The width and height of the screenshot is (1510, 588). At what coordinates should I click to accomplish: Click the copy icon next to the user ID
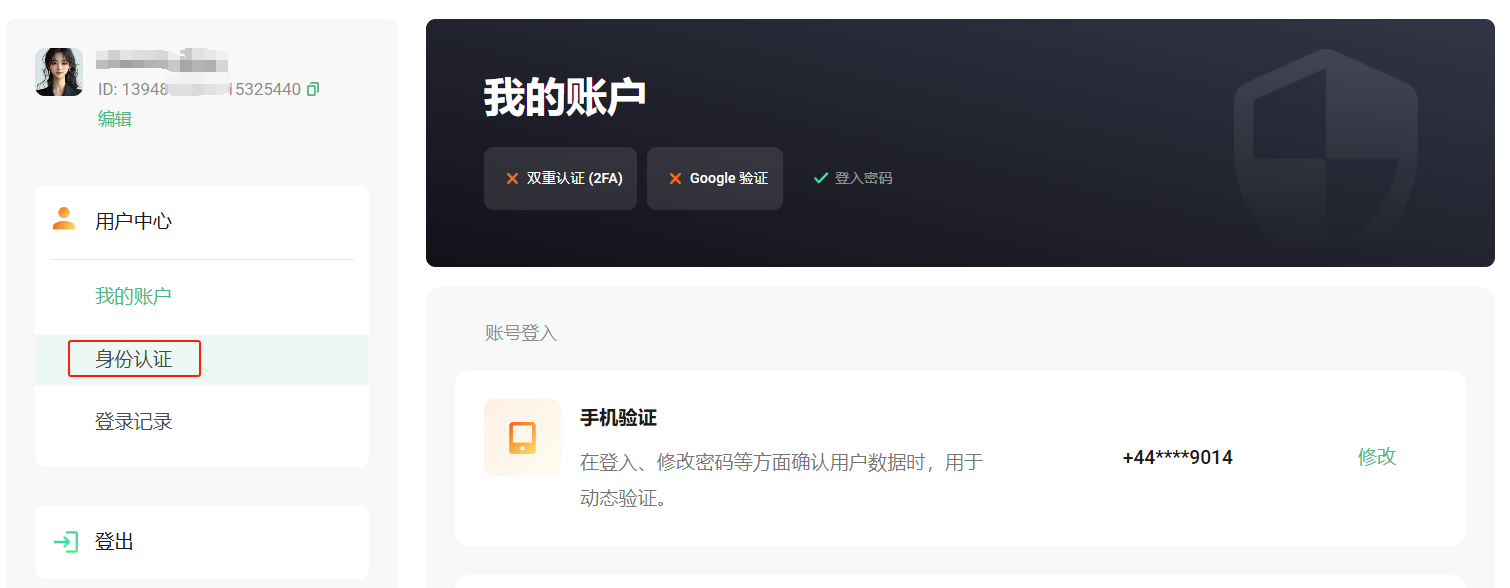(x=313, y=88)
